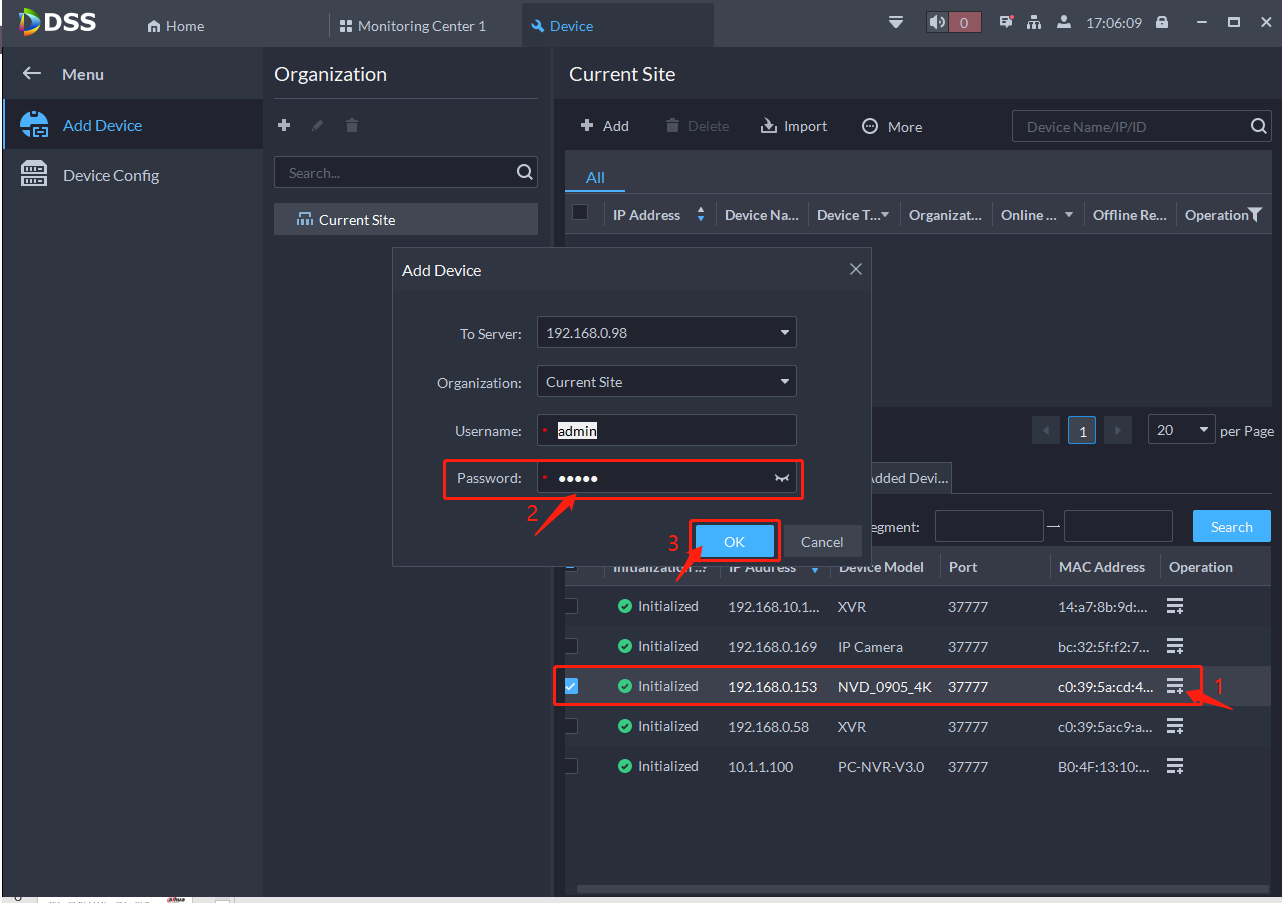Image resolution: width=1282 pixels, height=903 pixels.
Task: Click the Operation column filter funnel icon
Action: 1255,214
